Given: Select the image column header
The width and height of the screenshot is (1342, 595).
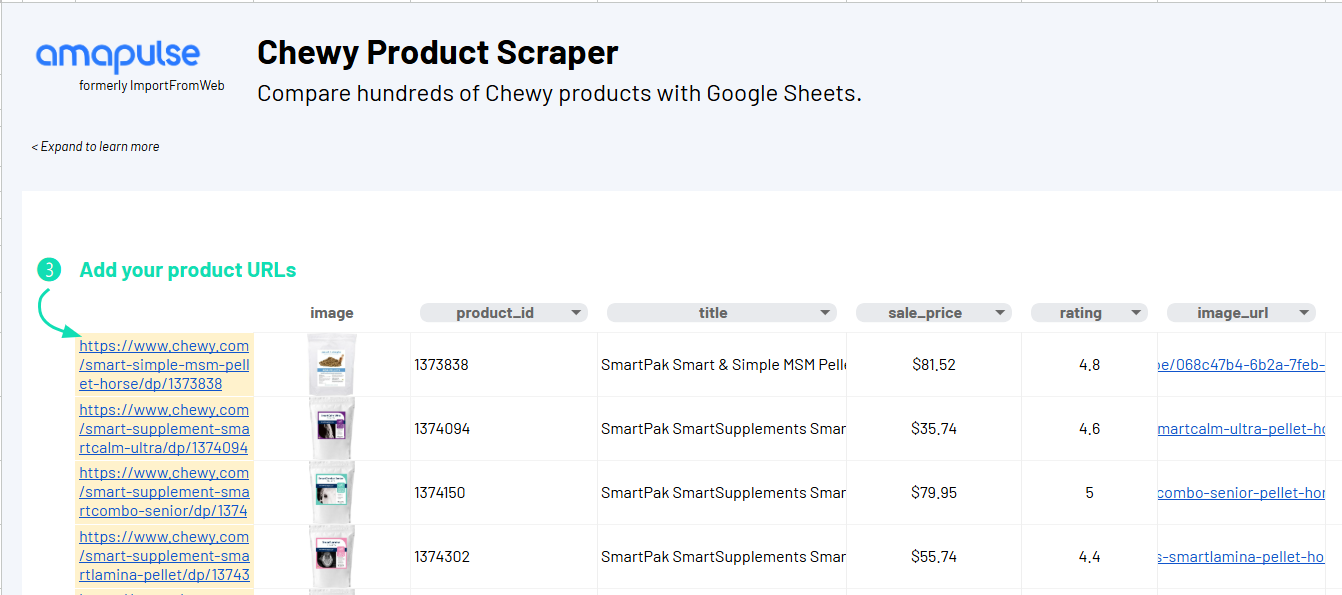Looking at the screenshot, I should click(x=332, y=313).
